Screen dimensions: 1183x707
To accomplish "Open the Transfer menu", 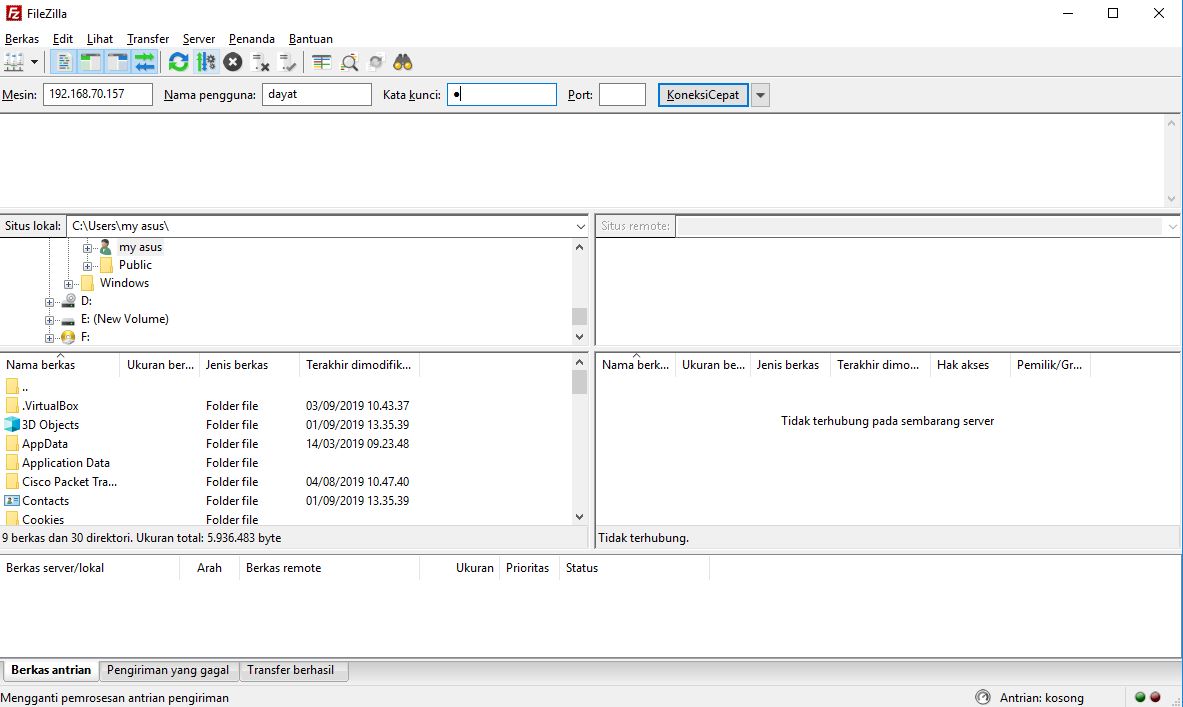I will tap(147, 38).
